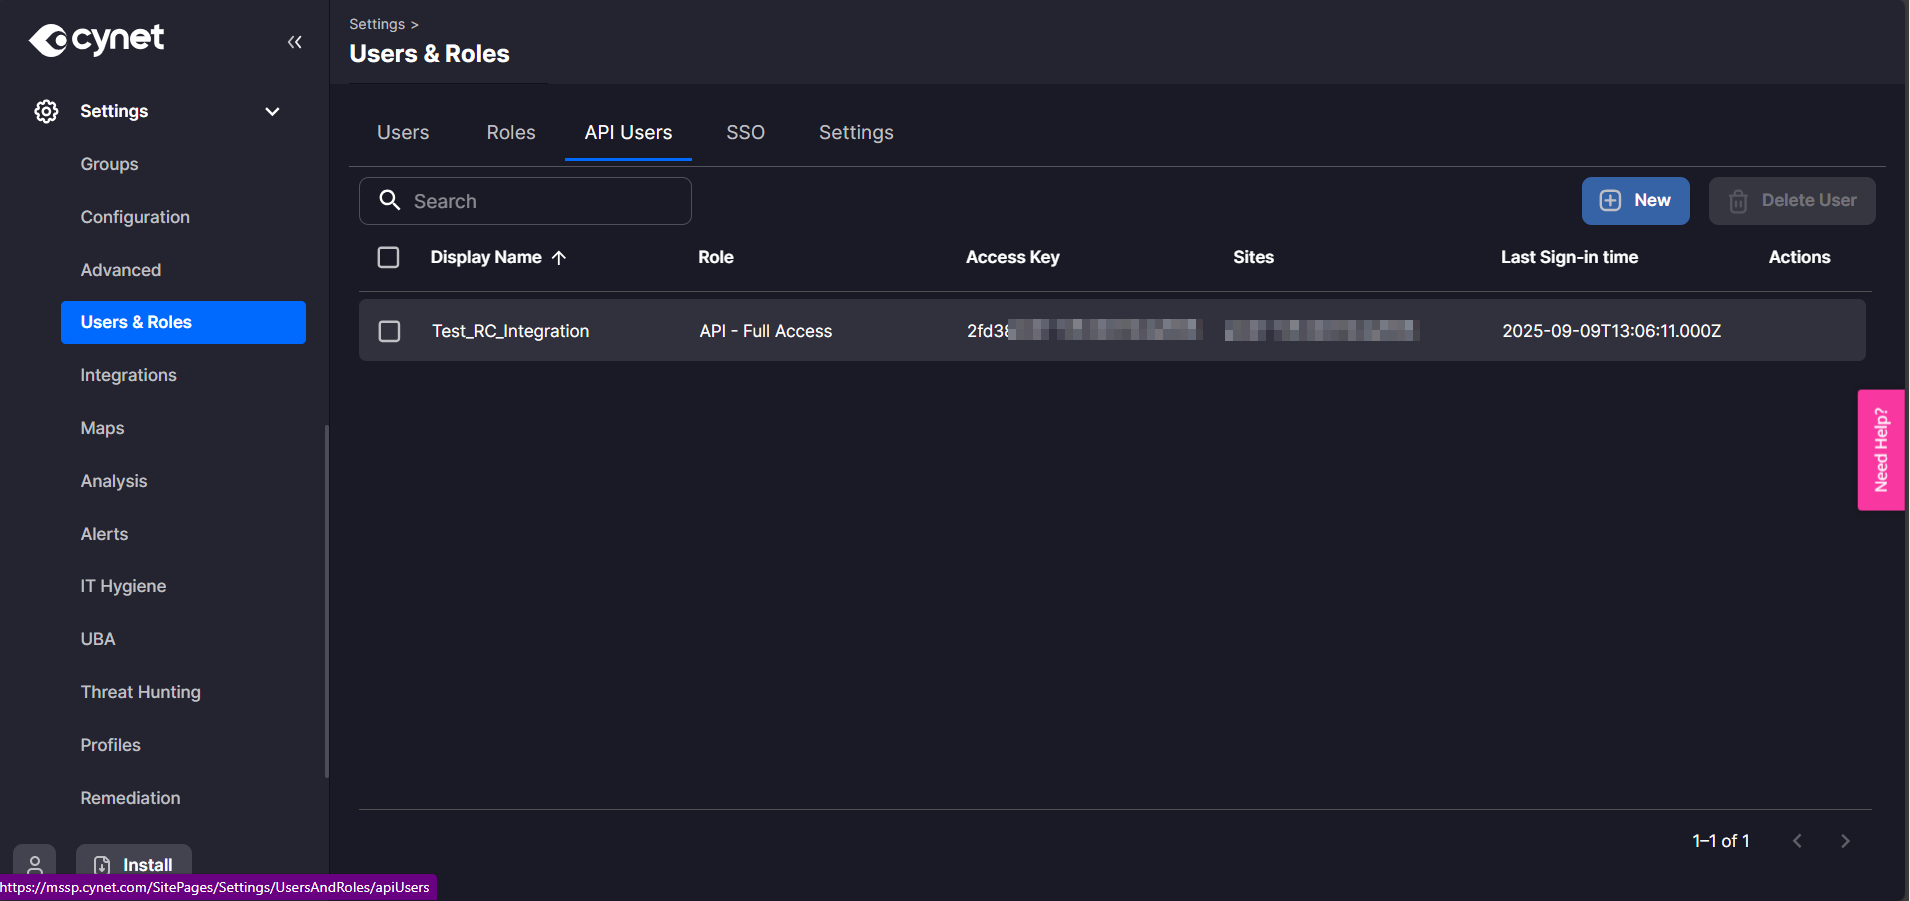Click the New API user button
The image size is (1910, 901).
[1635, 201]
